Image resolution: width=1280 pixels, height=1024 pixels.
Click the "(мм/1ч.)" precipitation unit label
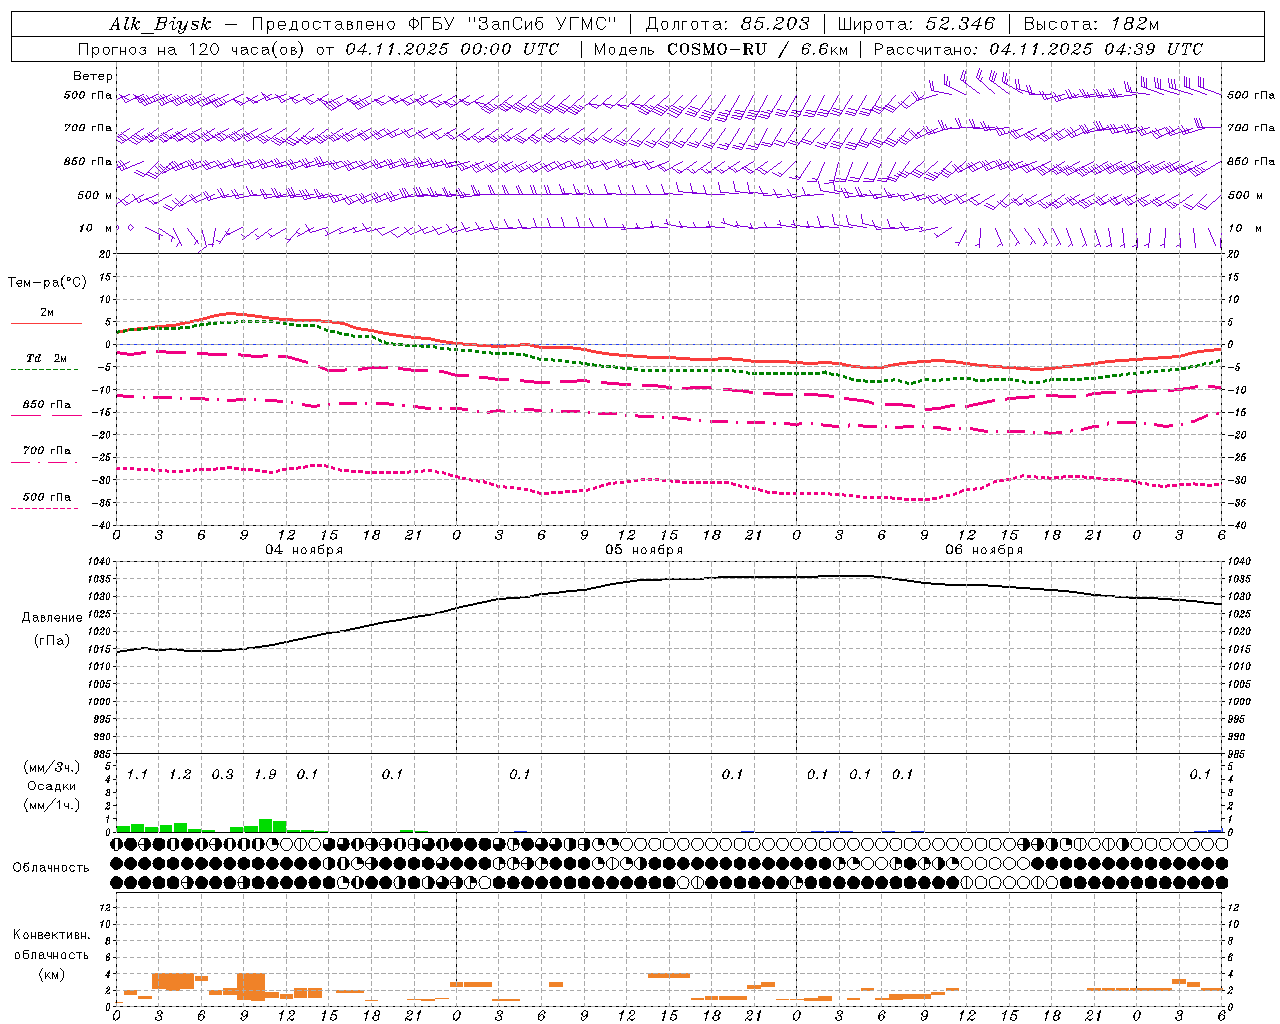coord(52,805)
